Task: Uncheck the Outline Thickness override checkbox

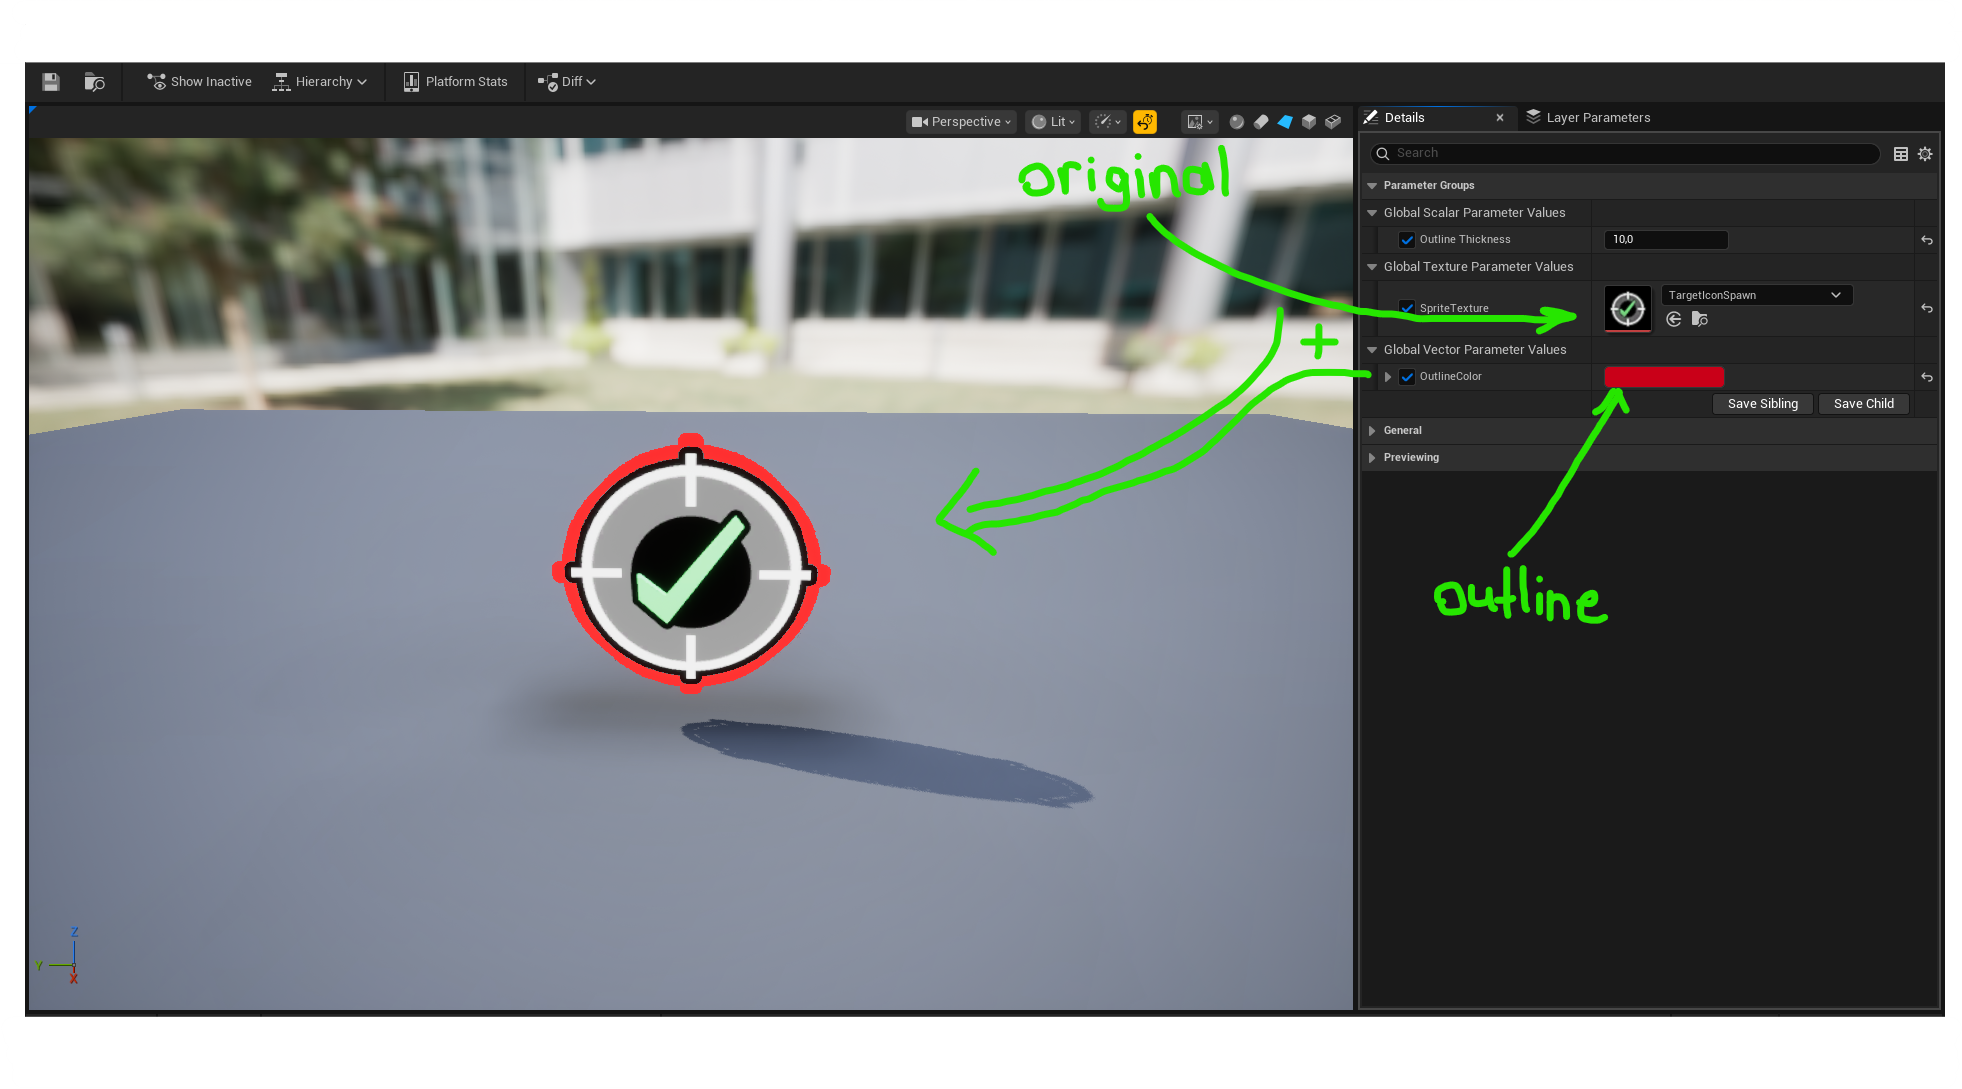Action: click(x=1407, y=240)
